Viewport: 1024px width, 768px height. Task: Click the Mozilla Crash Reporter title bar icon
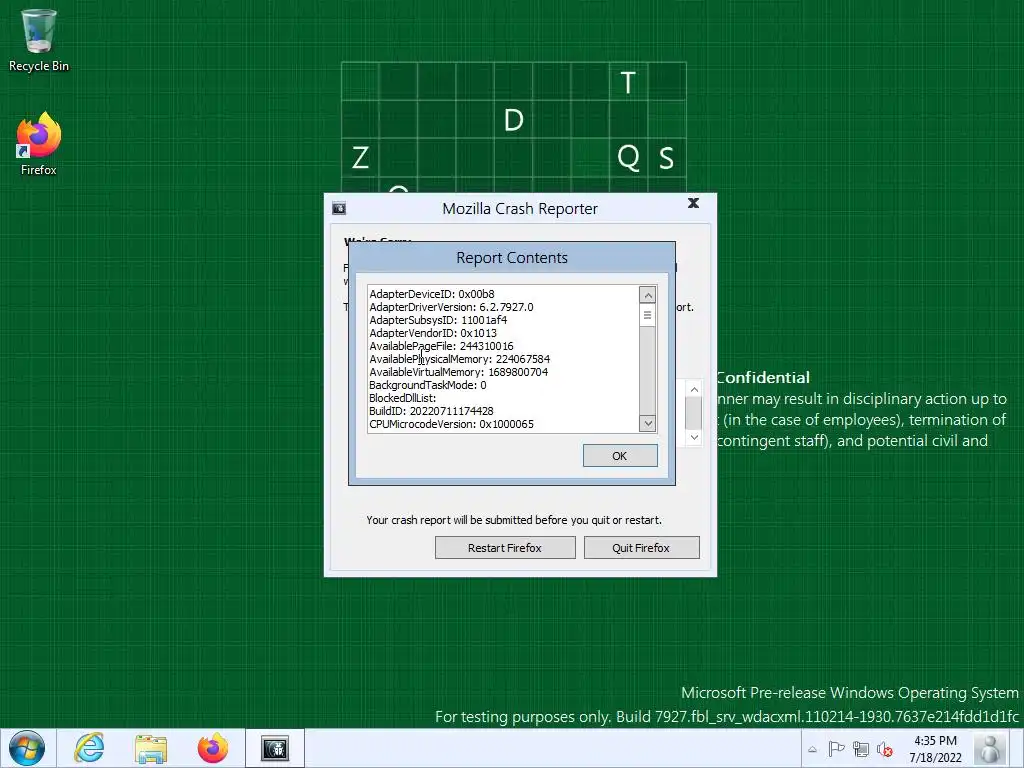[x=339, y=208]
